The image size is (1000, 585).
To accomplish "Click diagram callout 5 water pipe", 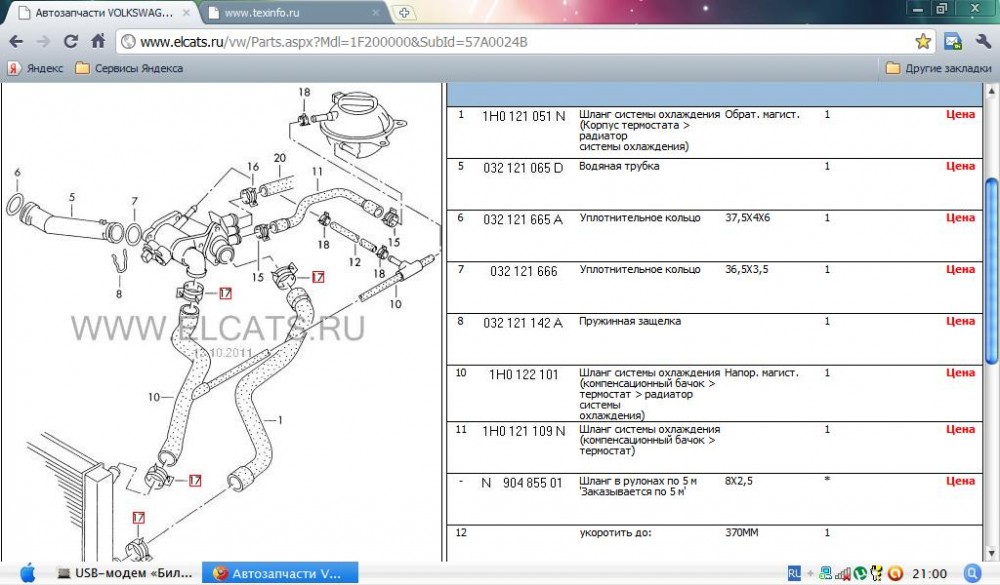I will click(71, 197).
